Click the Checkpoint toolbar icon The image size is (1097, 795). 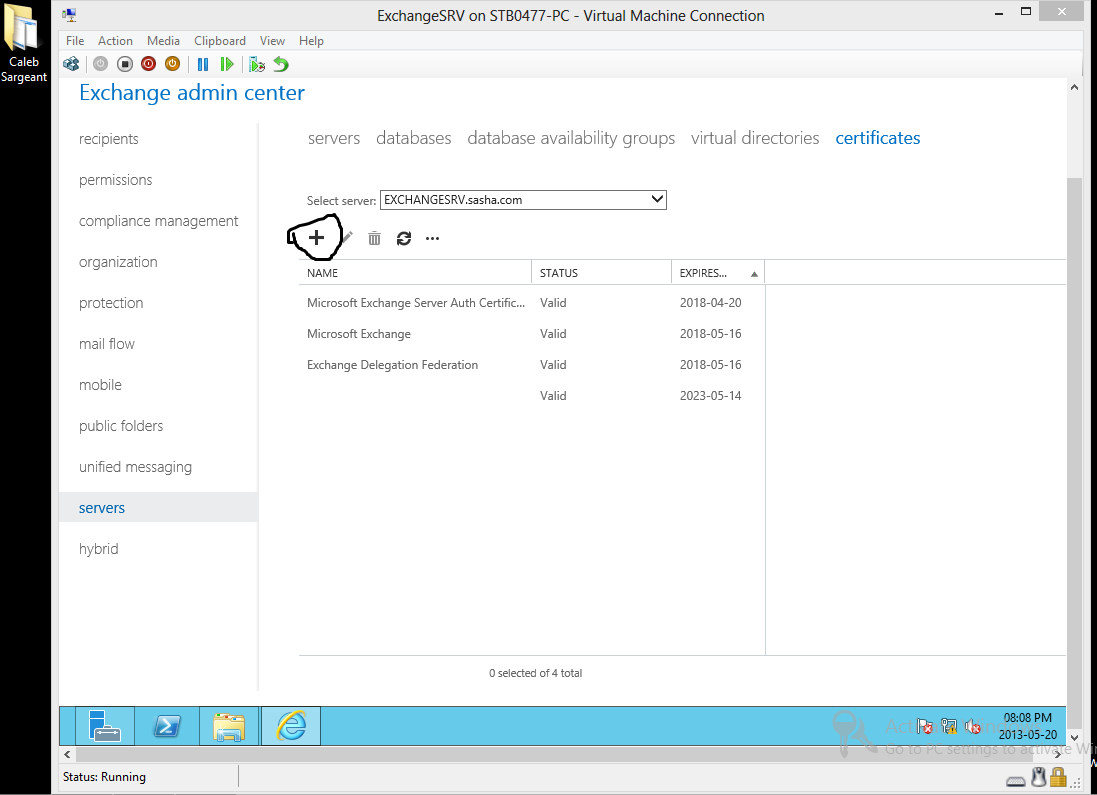tap(257, 64)
